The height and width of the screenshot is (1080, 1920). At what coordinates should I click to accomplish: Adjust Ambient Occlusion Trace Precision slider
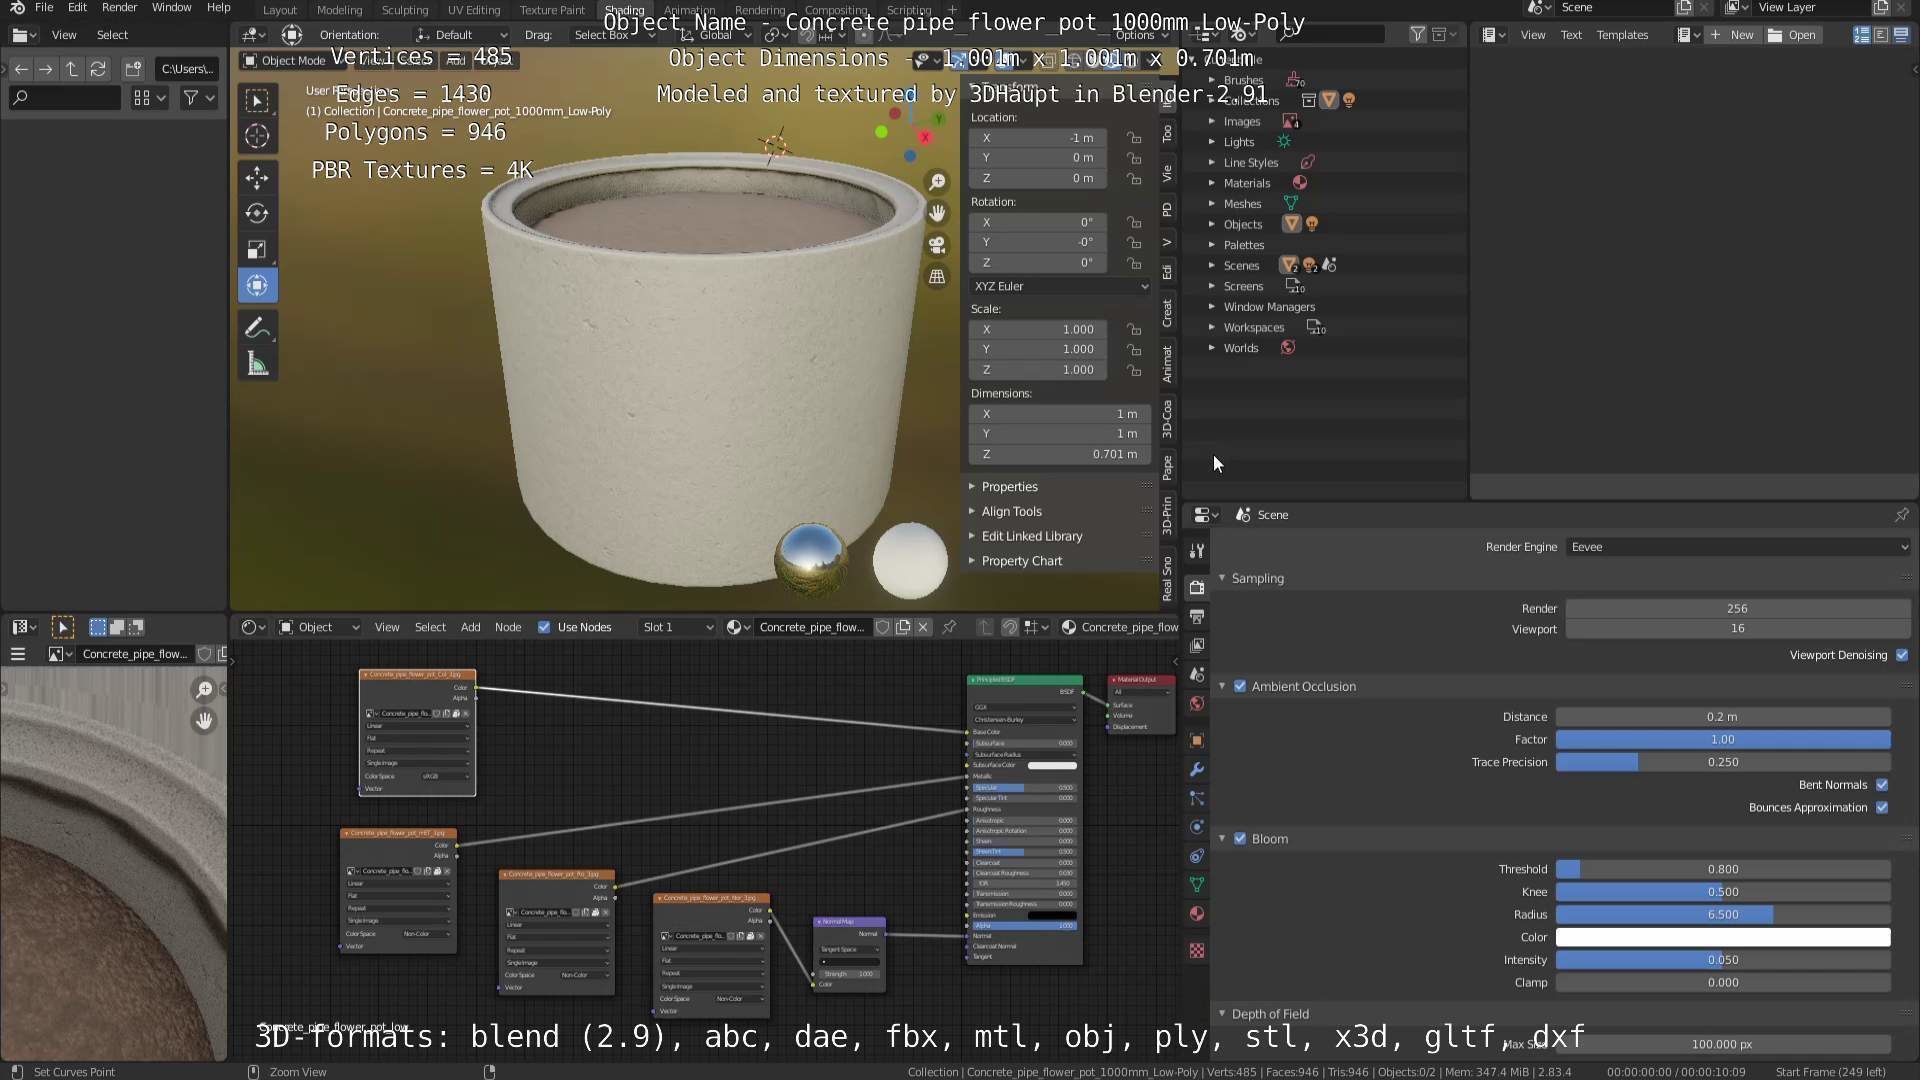click(1723, 762)
